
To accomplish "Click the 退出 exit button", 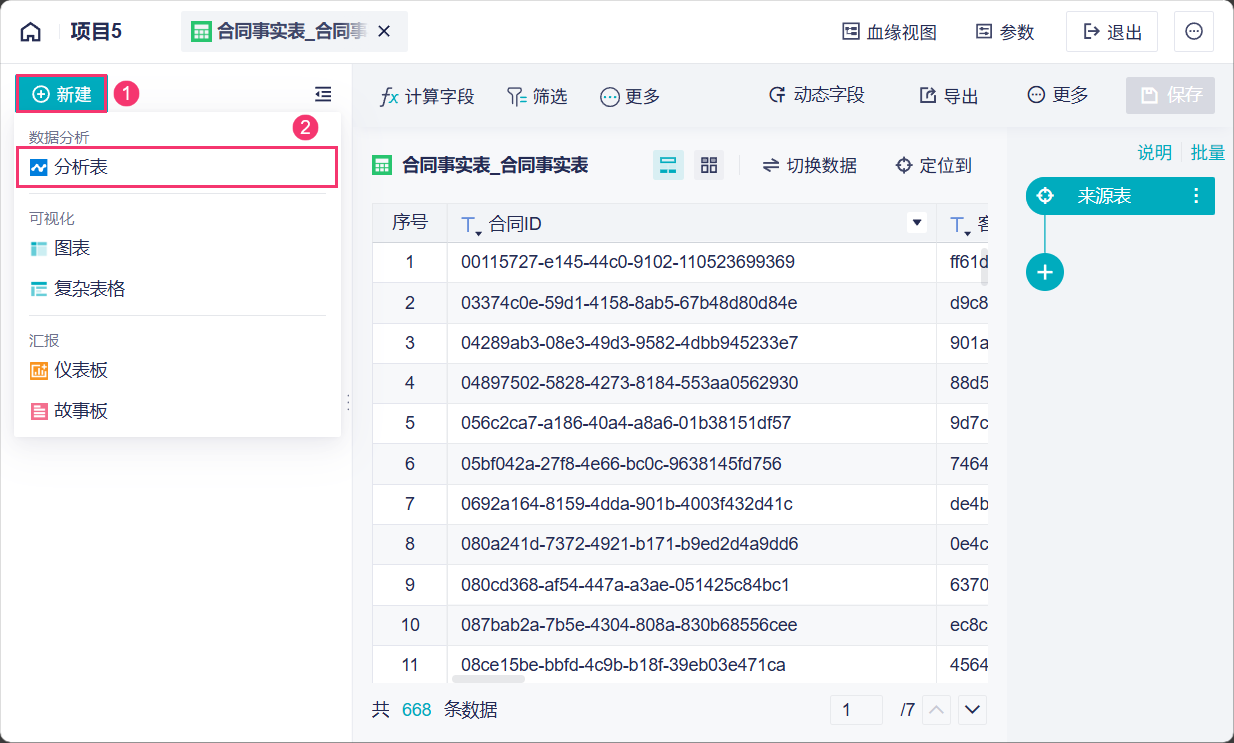I will pos(1112,32).
